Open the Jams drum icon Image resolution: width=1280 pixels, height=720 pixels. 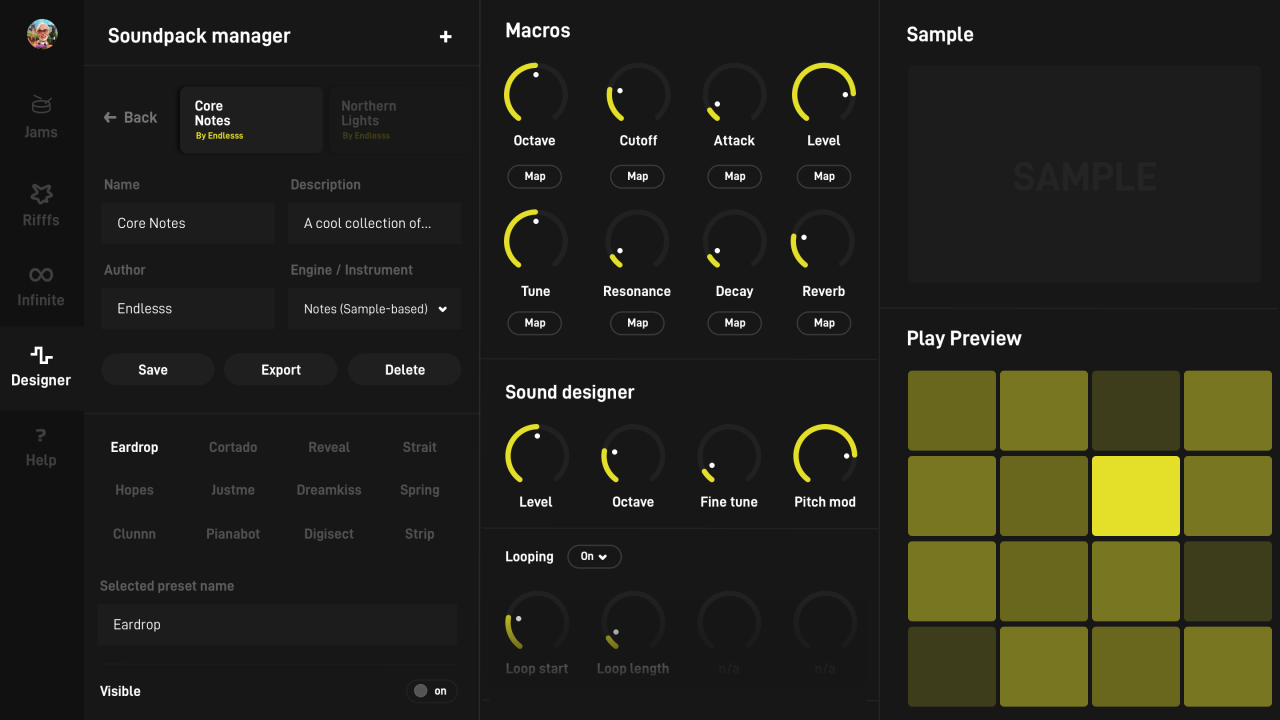point(41,105)
